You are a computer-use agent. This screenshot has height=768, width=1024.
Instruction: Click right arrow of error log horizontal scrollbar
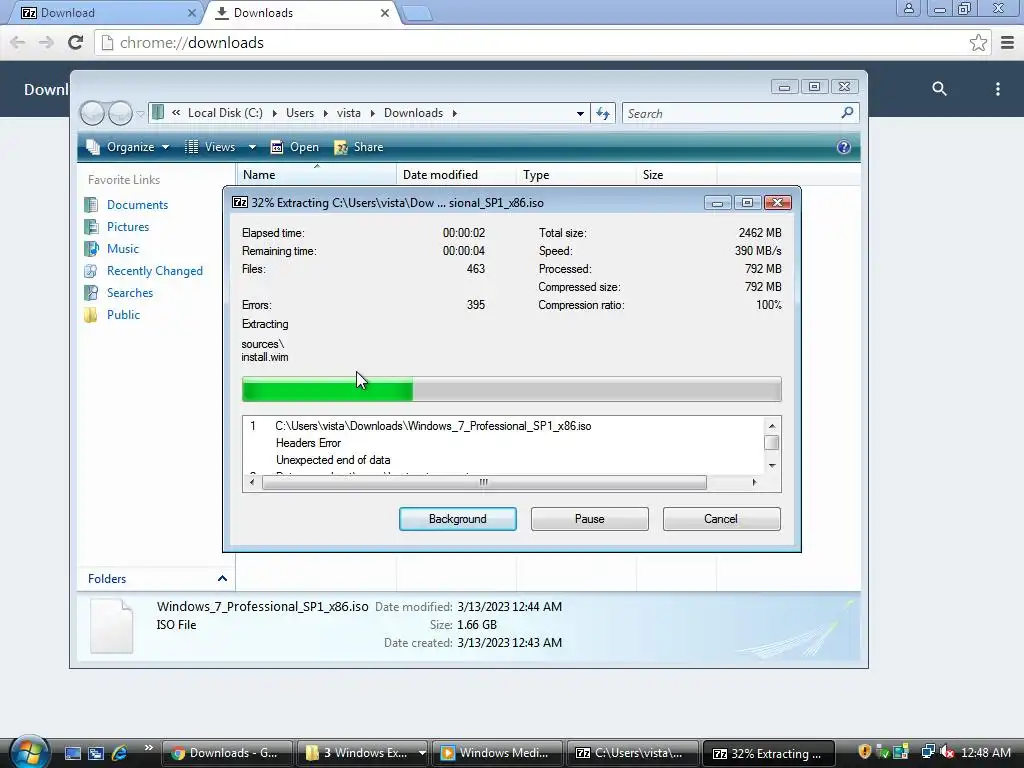point(754,483)
